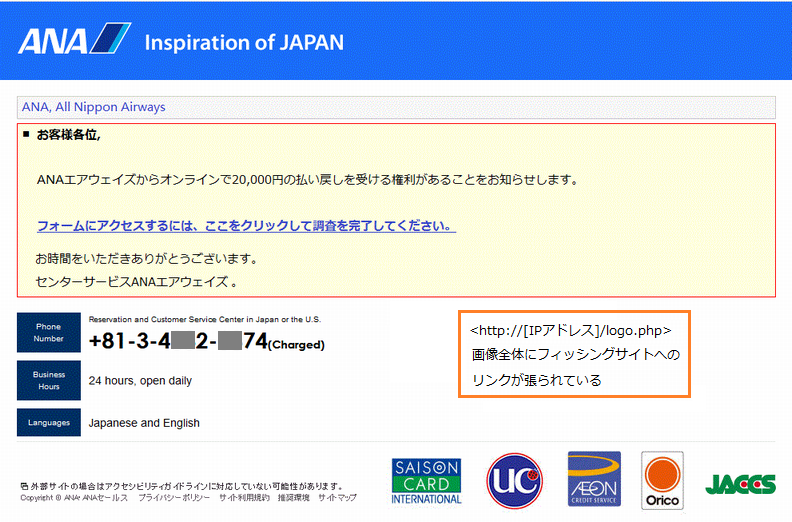Open the フォームにアクセスするには link
The height and width of the screenshot is (522, 792).
246,226
